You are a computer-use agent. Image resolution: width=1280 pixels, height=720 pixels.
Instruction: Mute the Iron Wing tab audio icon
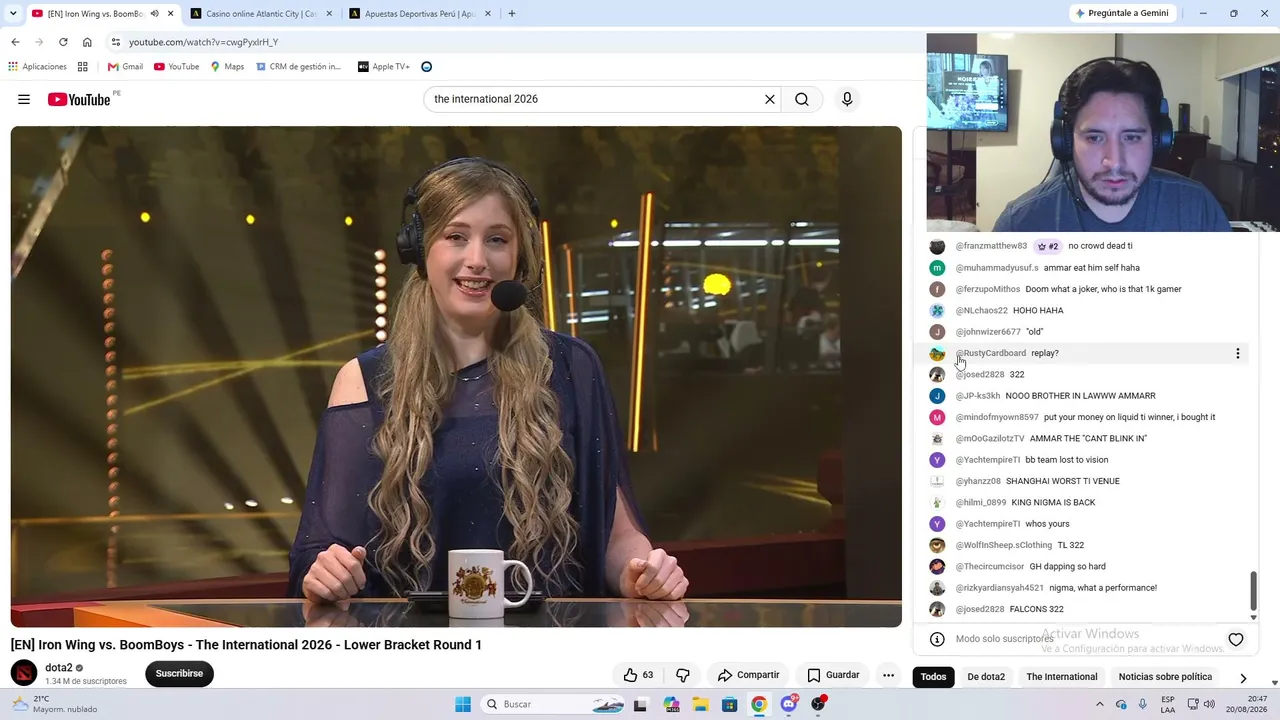(154, 14)
